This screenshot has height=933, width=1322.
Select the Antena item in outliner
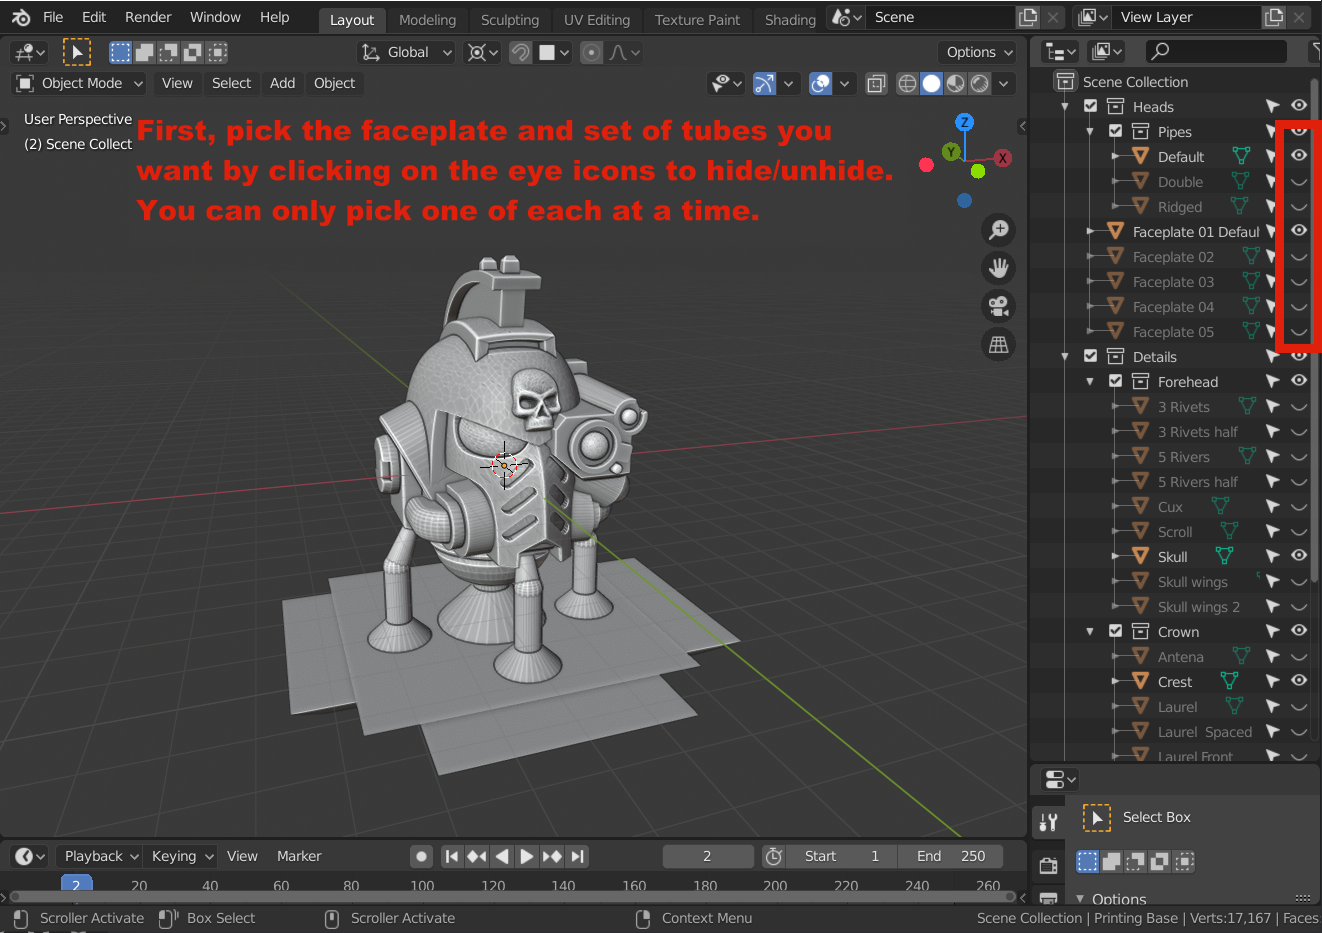(1180, 656)
